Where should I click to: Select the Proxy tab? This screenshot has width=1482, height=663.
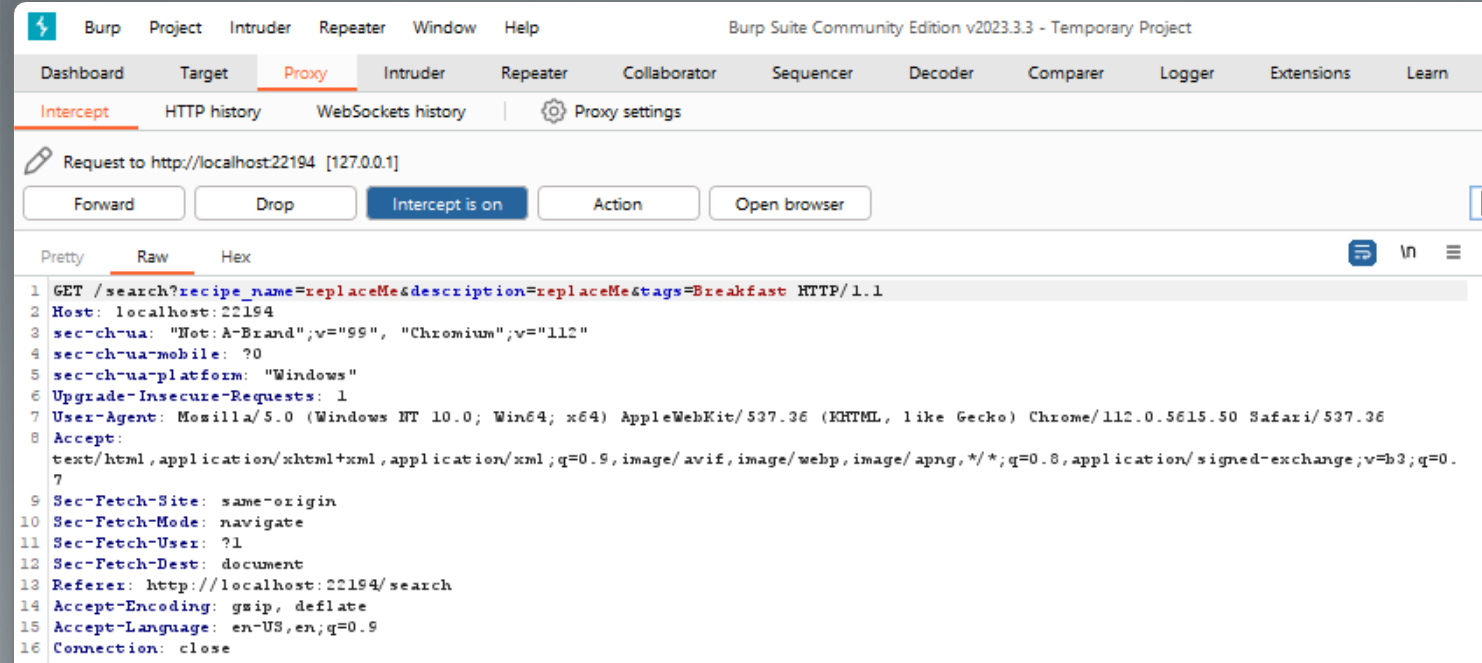click(305, 73)
